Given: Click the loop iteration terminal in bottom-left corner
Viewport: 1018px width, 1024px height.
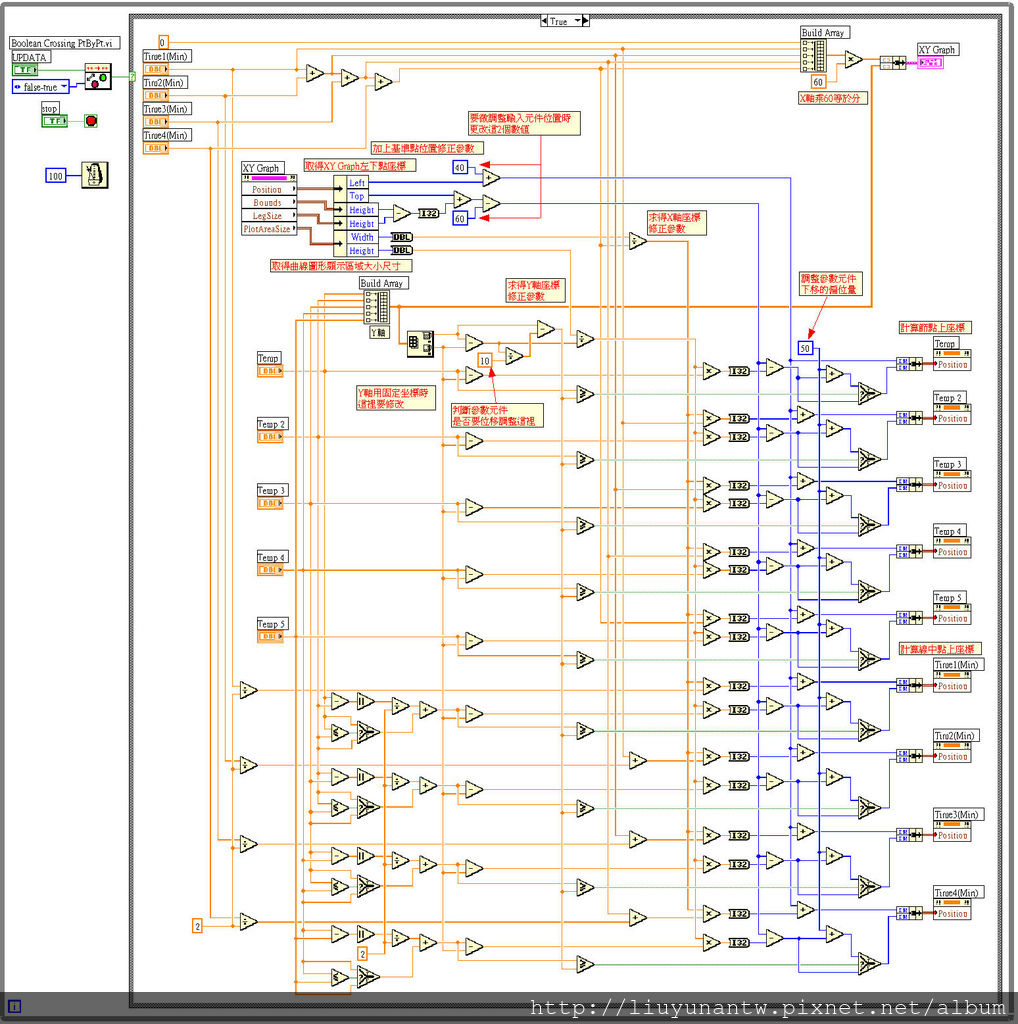Looking at the screenshot, I should click(x=14, y=1006).
